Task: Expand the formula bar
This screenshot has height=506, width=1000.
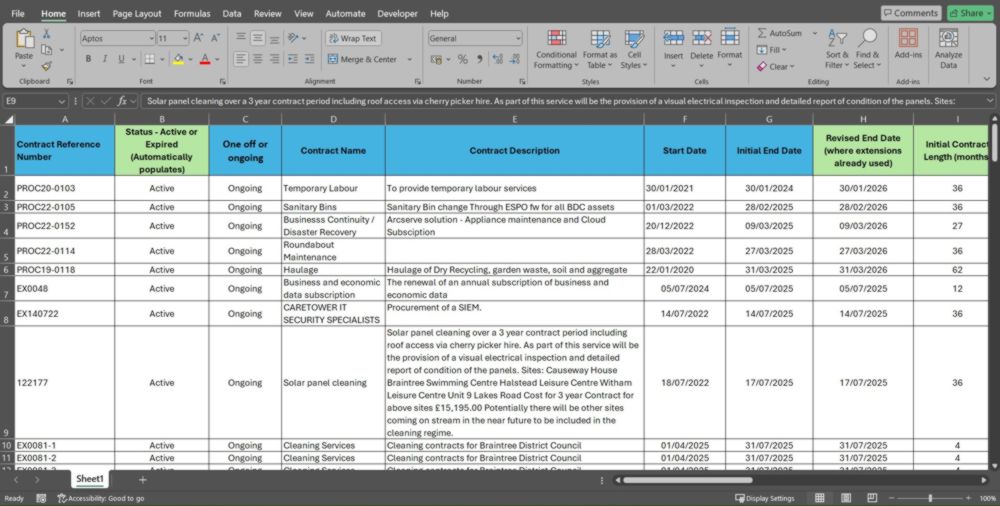Action: click(x=990, y=101)
